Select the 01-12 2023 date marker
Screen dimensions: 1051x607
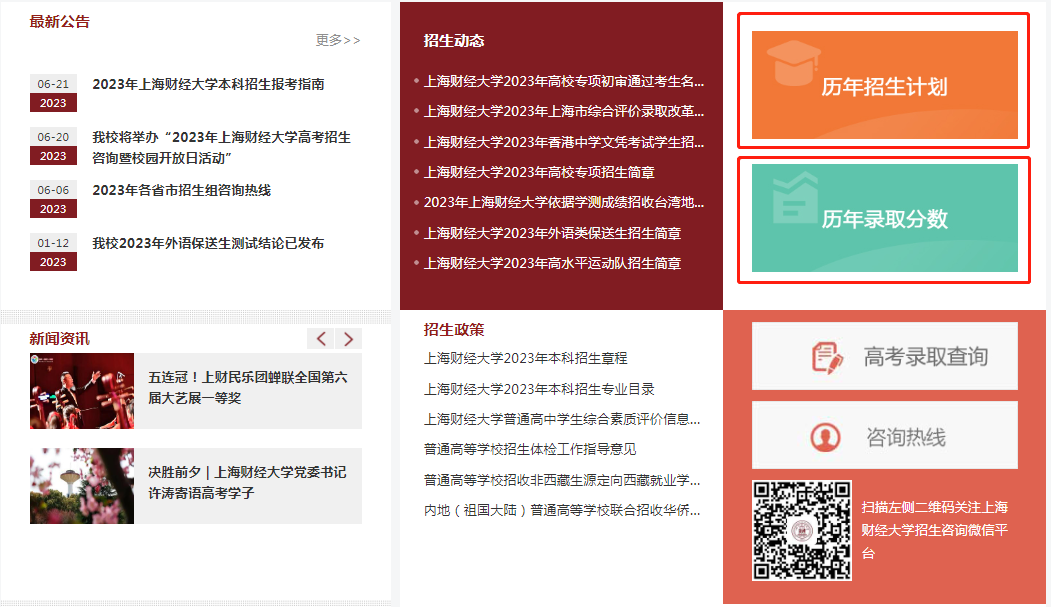tap(53, 250)
